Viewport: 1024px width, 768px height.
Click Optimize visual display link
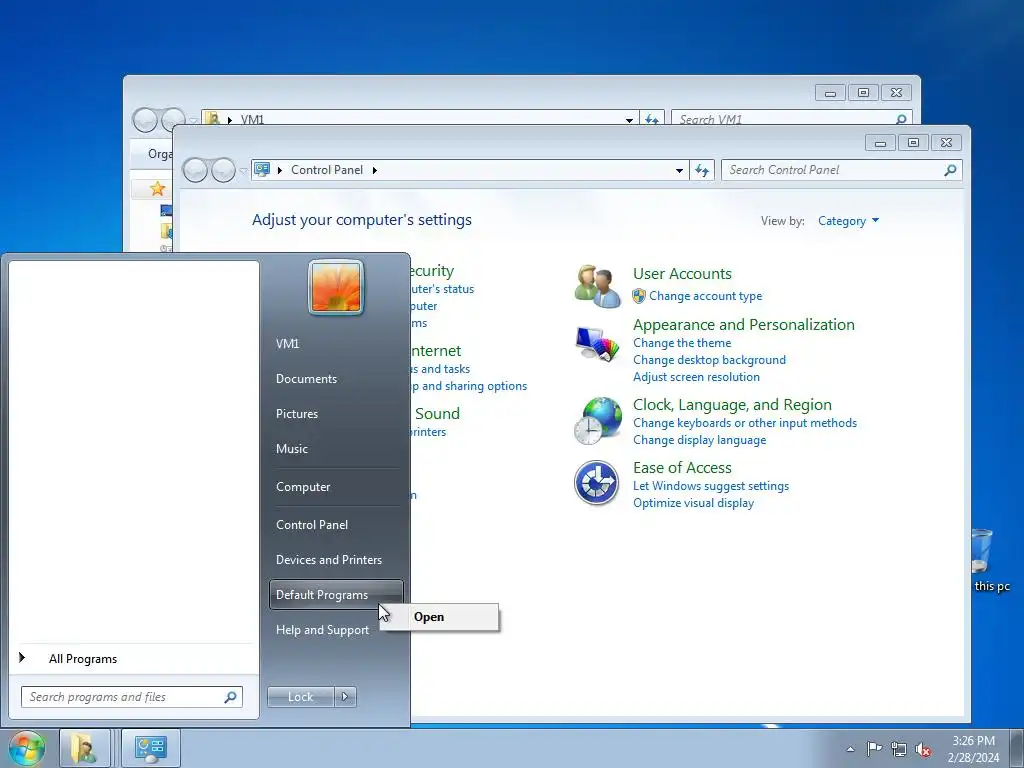pyautogui.click(x=693, y=503)
